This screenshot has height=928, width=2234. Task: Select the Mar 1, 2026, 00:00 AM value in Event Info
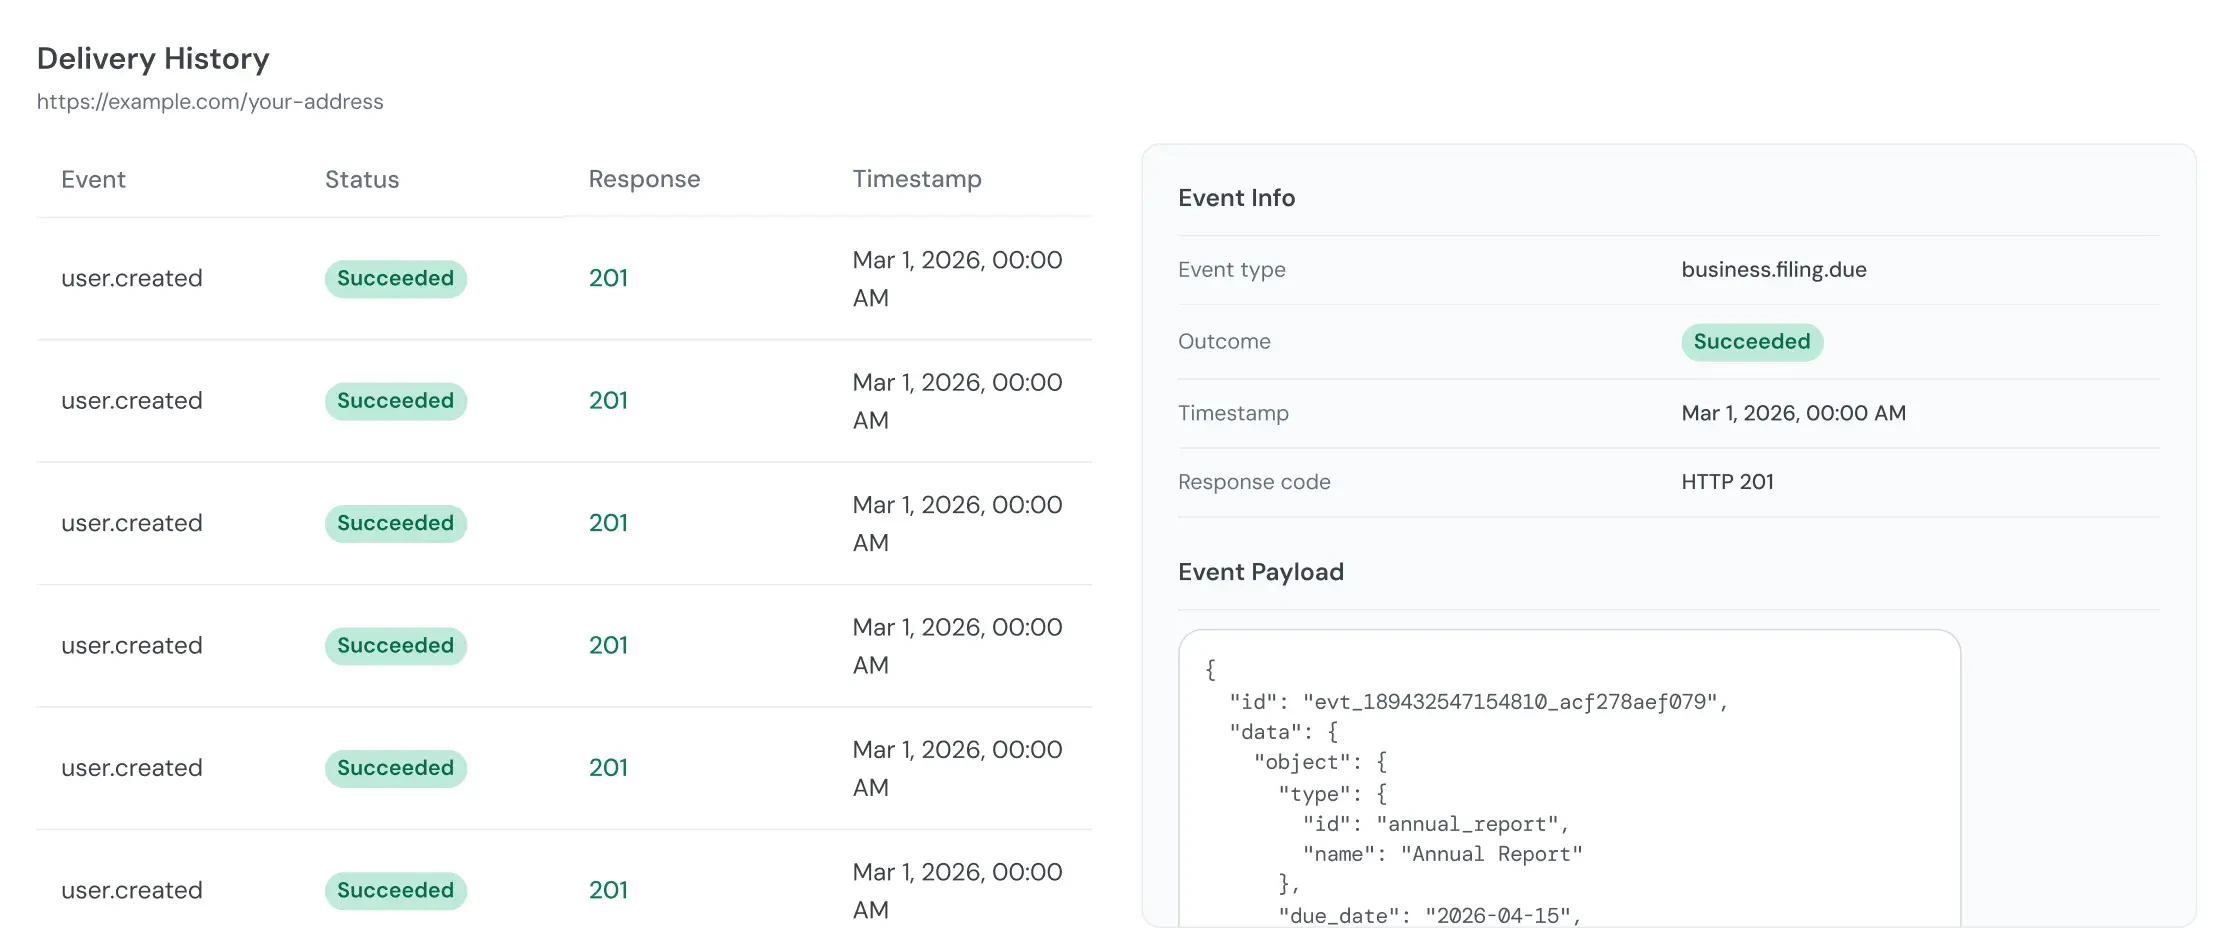[x=1794, y=414]
